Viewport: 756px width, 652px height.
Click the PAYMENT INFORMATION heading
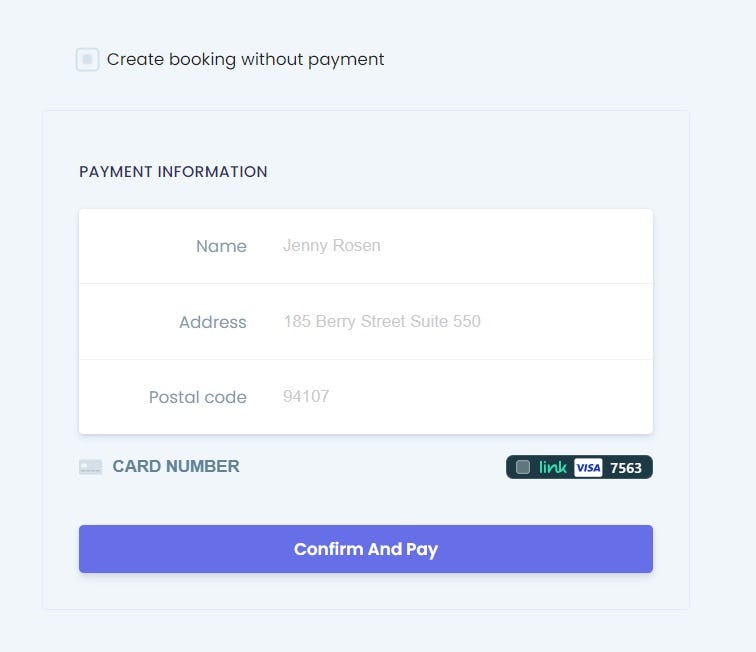coord(173,172)
